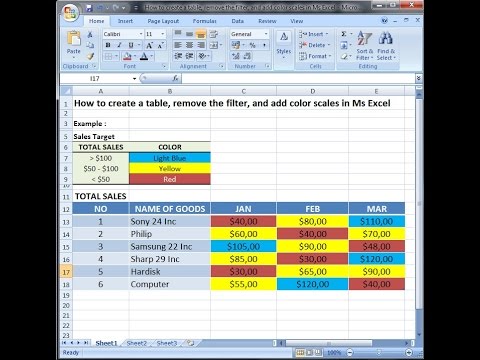Expand the formula bar

(419, 78)
